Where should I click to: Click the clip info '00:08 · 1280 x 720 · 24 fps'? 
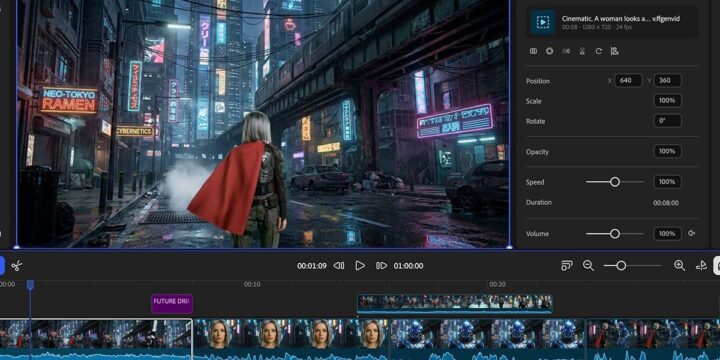point(596,28)
